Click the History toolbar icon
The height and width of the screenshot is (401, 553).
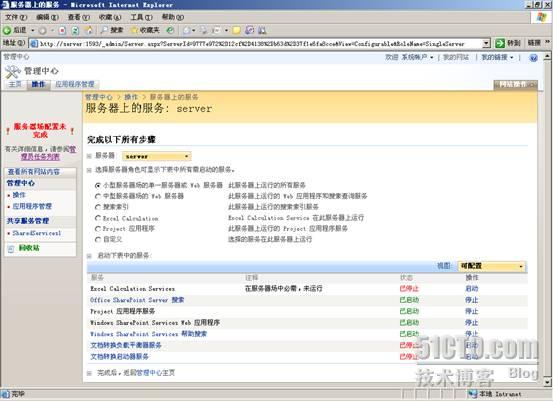tap(170, 30)
